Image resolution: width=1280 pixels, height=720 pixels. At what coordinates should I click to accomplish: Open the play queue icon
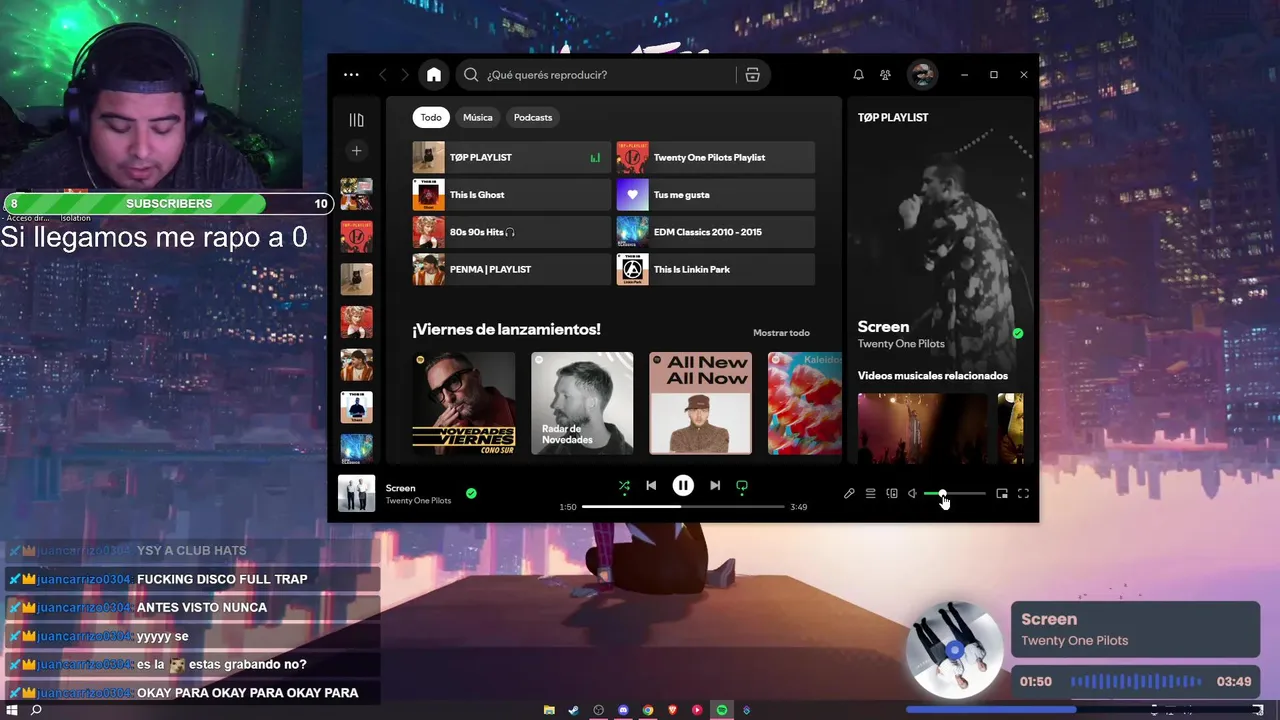click(871, 494)
